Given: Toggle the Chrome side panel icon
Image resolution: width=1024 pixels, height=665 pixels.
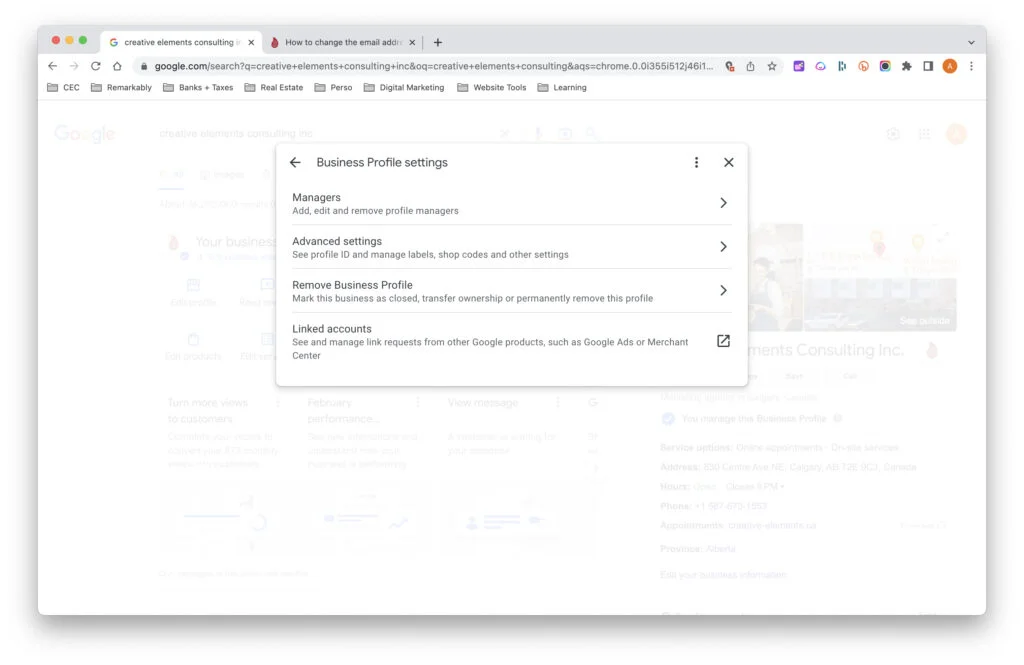Looking at the screenshot, I should click(928, 66).
